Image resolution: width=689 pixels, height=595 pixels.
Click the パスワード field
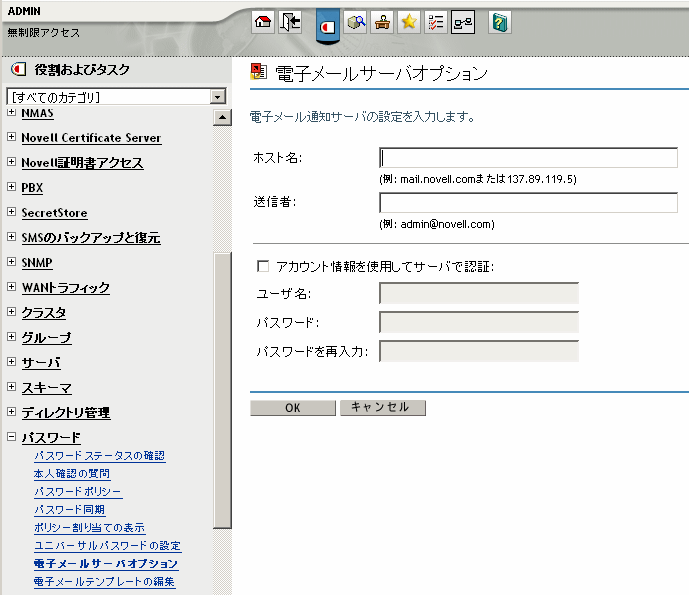pyautogui.click(x=479, y=322)
